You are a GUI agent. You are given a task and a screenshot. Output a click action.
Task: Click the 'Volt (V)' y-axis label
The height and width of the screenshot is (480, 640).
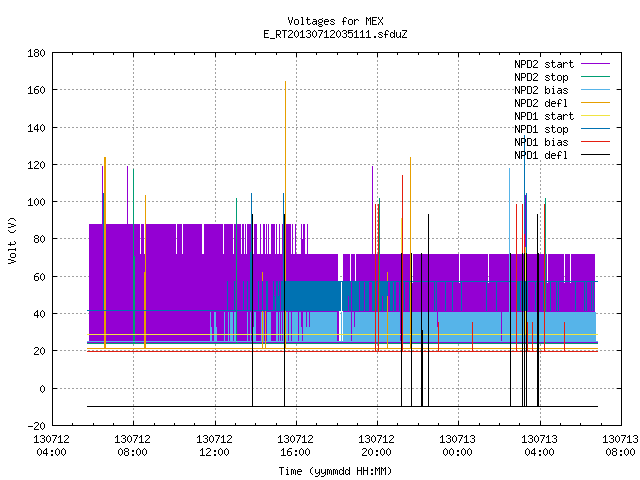pyautogui.click(x=12, y=240)
